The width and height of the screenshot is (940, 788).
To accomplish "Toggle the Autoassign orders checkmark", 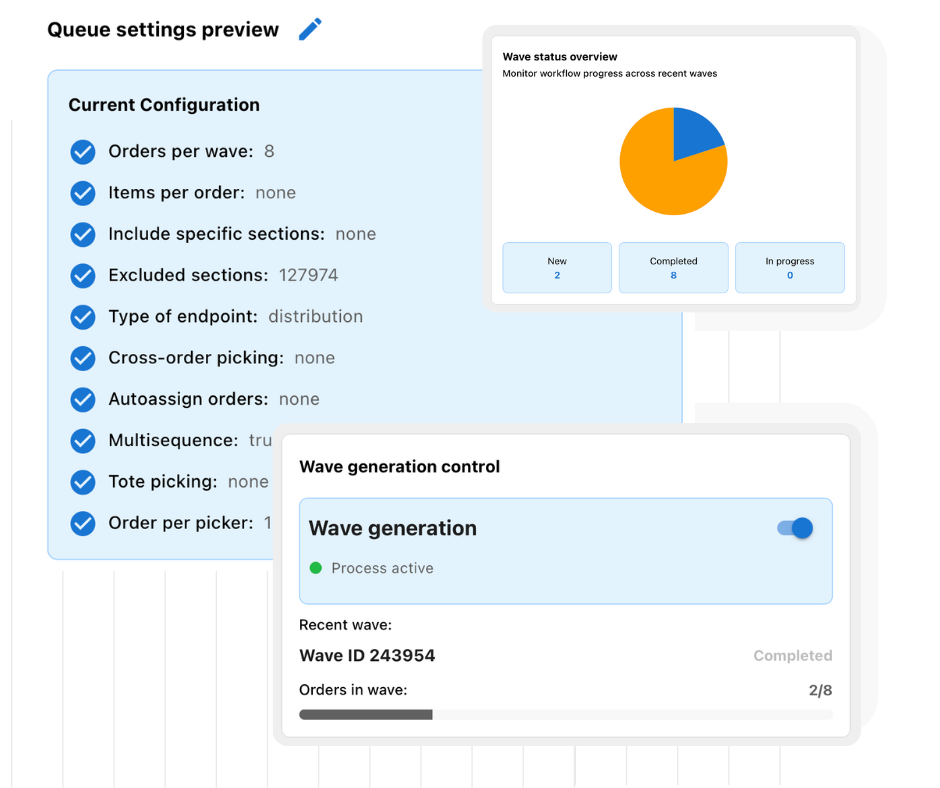I will point(83,399).
